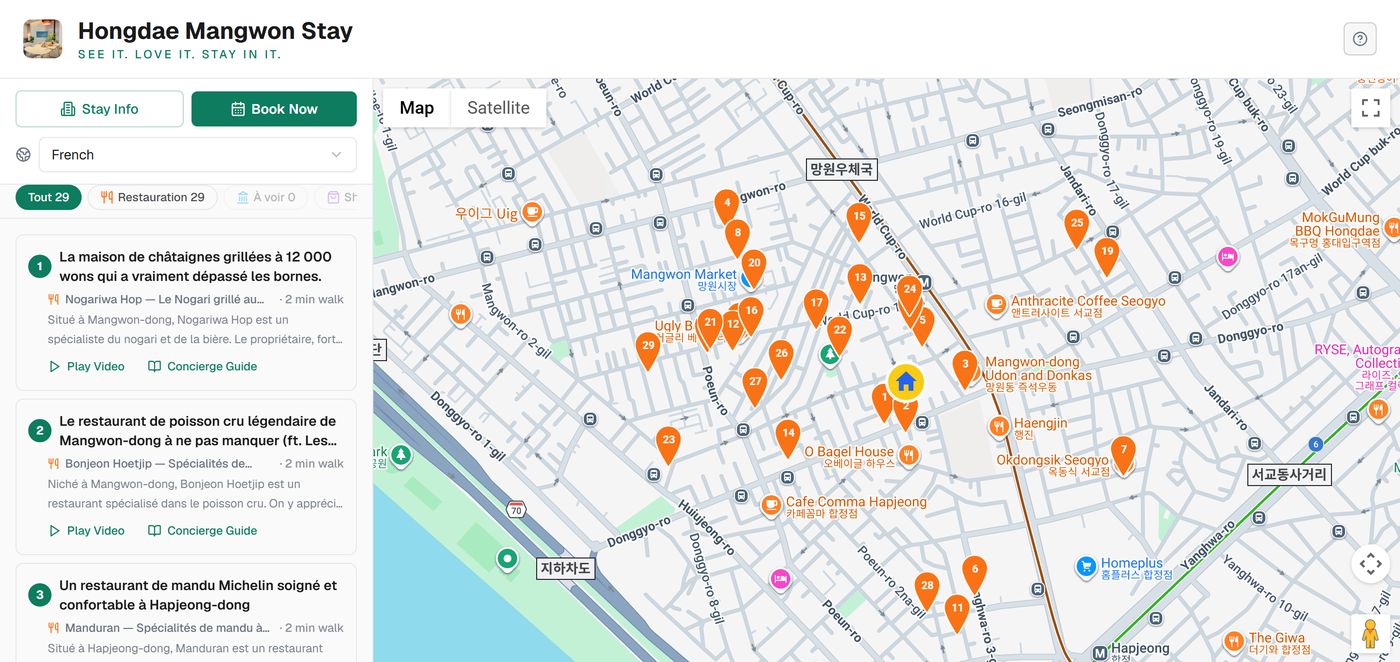This screenshot has height=662, width=1400.
Task: Select map pin number 7
Action: [x=1123, y=455]
